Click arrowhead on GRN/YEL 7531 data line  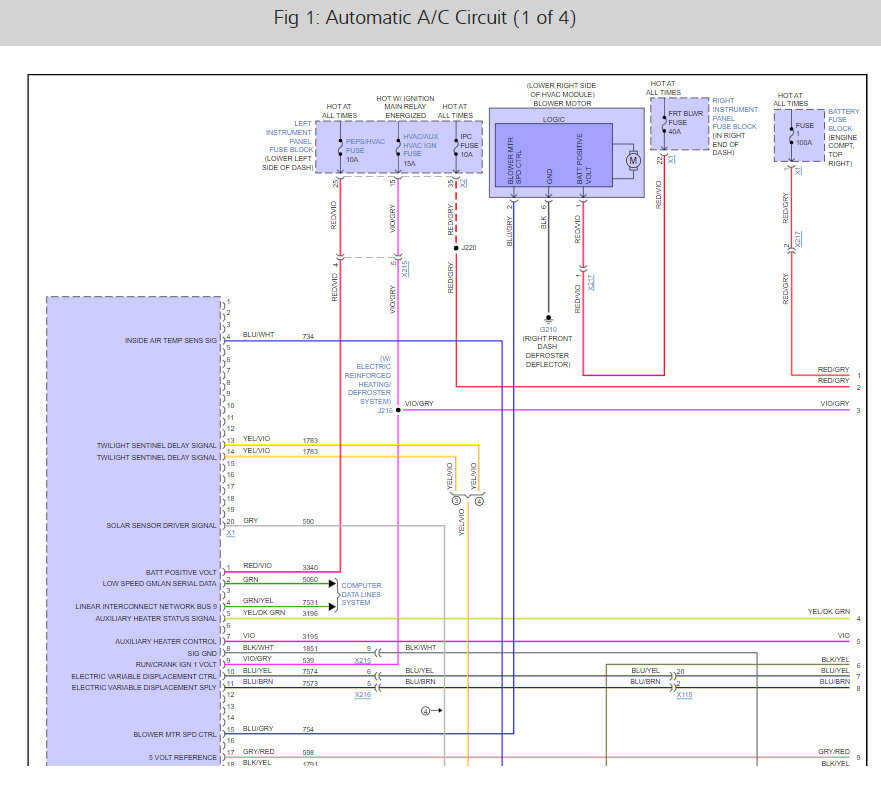point(333,606)
